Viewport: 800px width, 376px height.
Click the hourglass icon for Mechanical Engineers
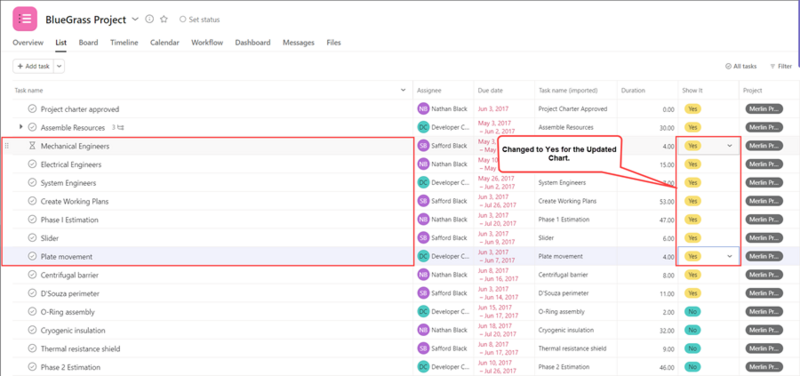[x=32, y=146]
